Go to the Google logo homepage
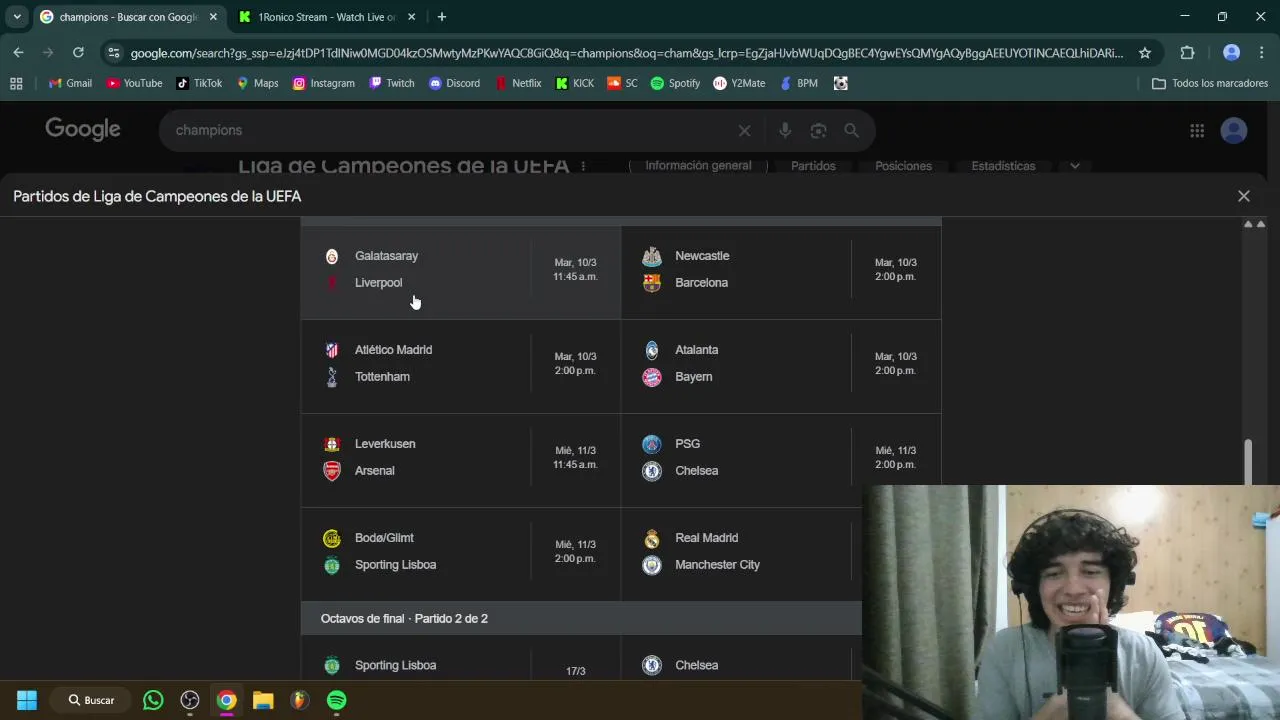1280x720 pixels. point(83,130)
